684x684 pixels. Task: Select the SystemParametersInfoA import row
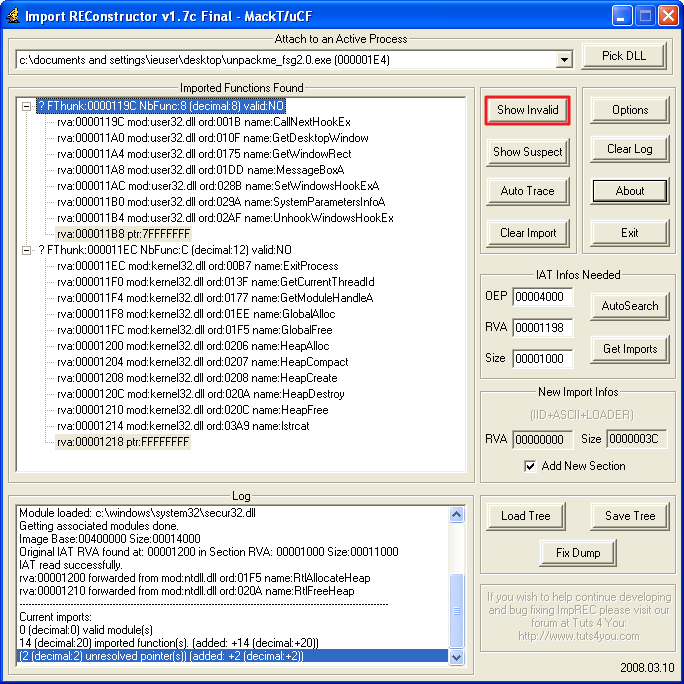[x=221, y=202]
